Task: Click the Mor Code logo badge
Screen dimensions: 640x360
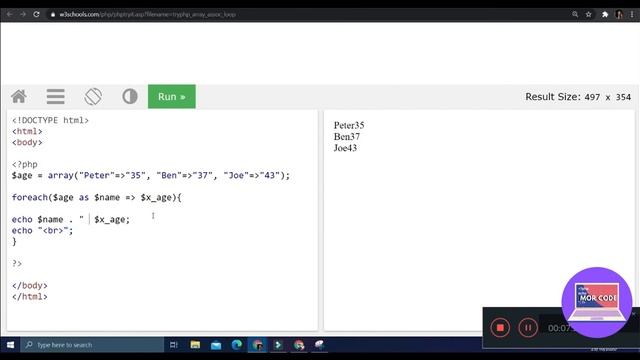Action: point(597,302)
